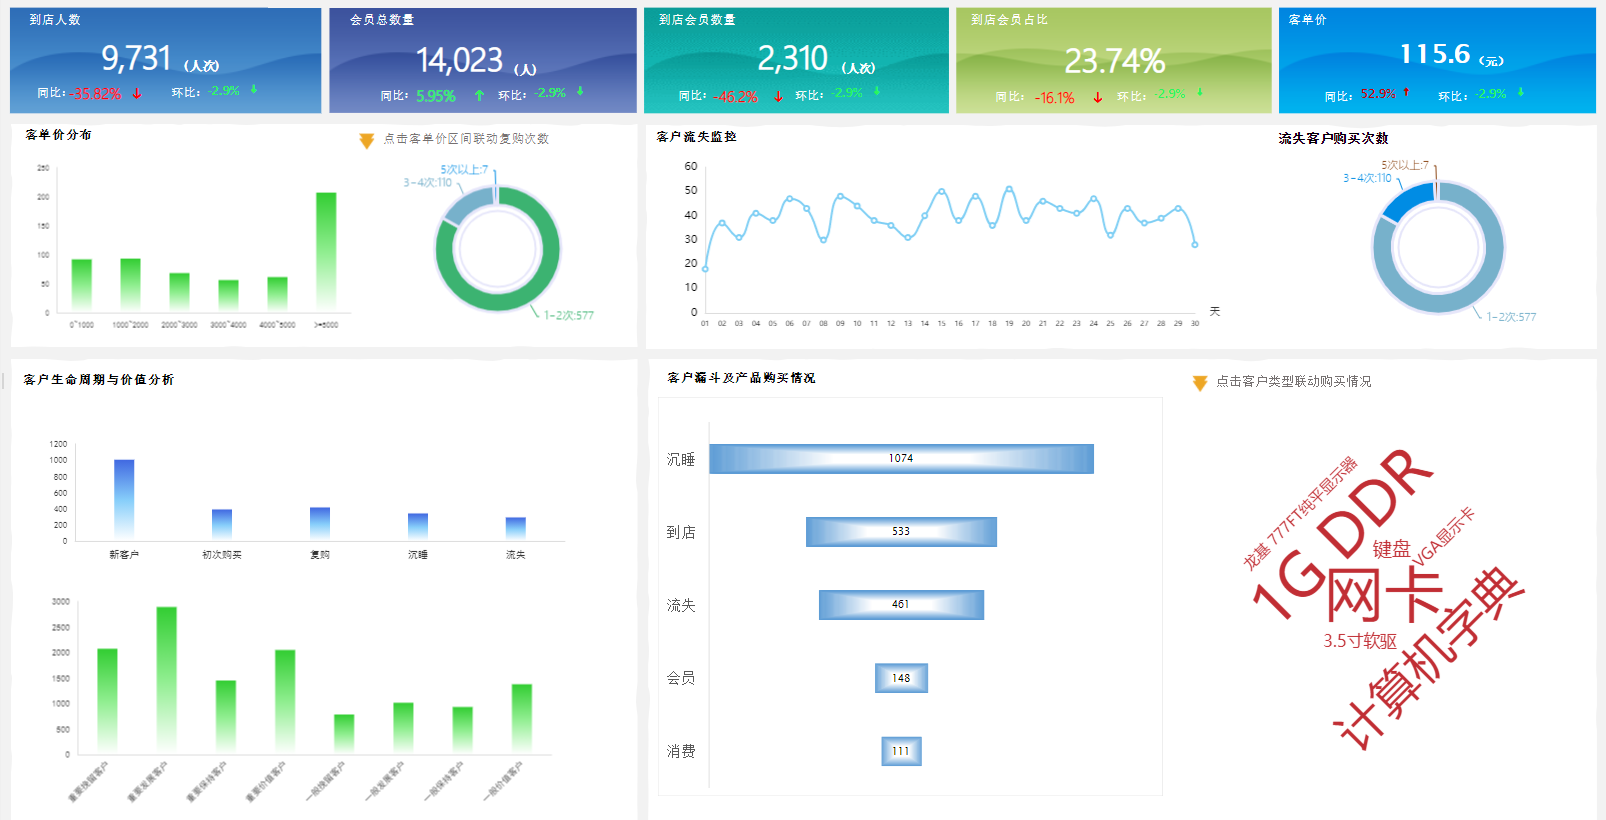1606x820 pixels.
Task: Click the 点击客单价区间联动复购次数 hint text
Action: pyautogui.click(x=466, y=139)
